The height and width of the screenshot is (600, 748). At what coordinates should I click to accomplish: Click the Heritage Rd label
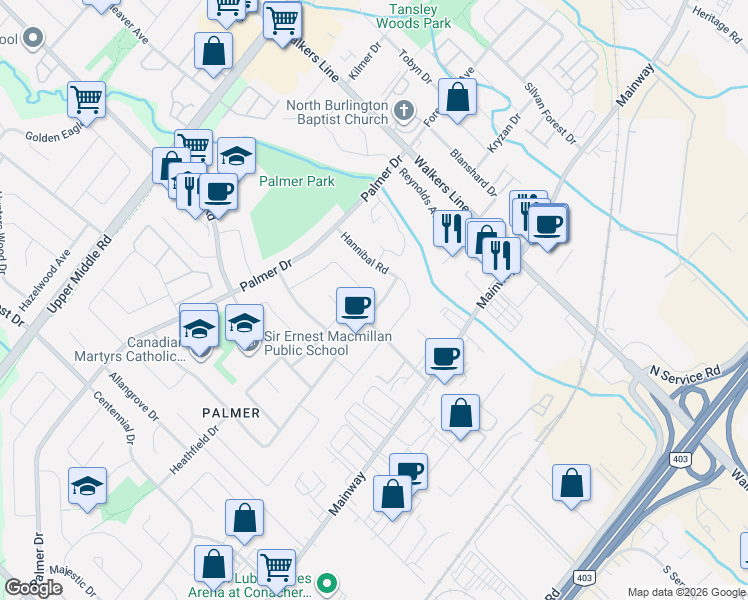click(717, 25)
